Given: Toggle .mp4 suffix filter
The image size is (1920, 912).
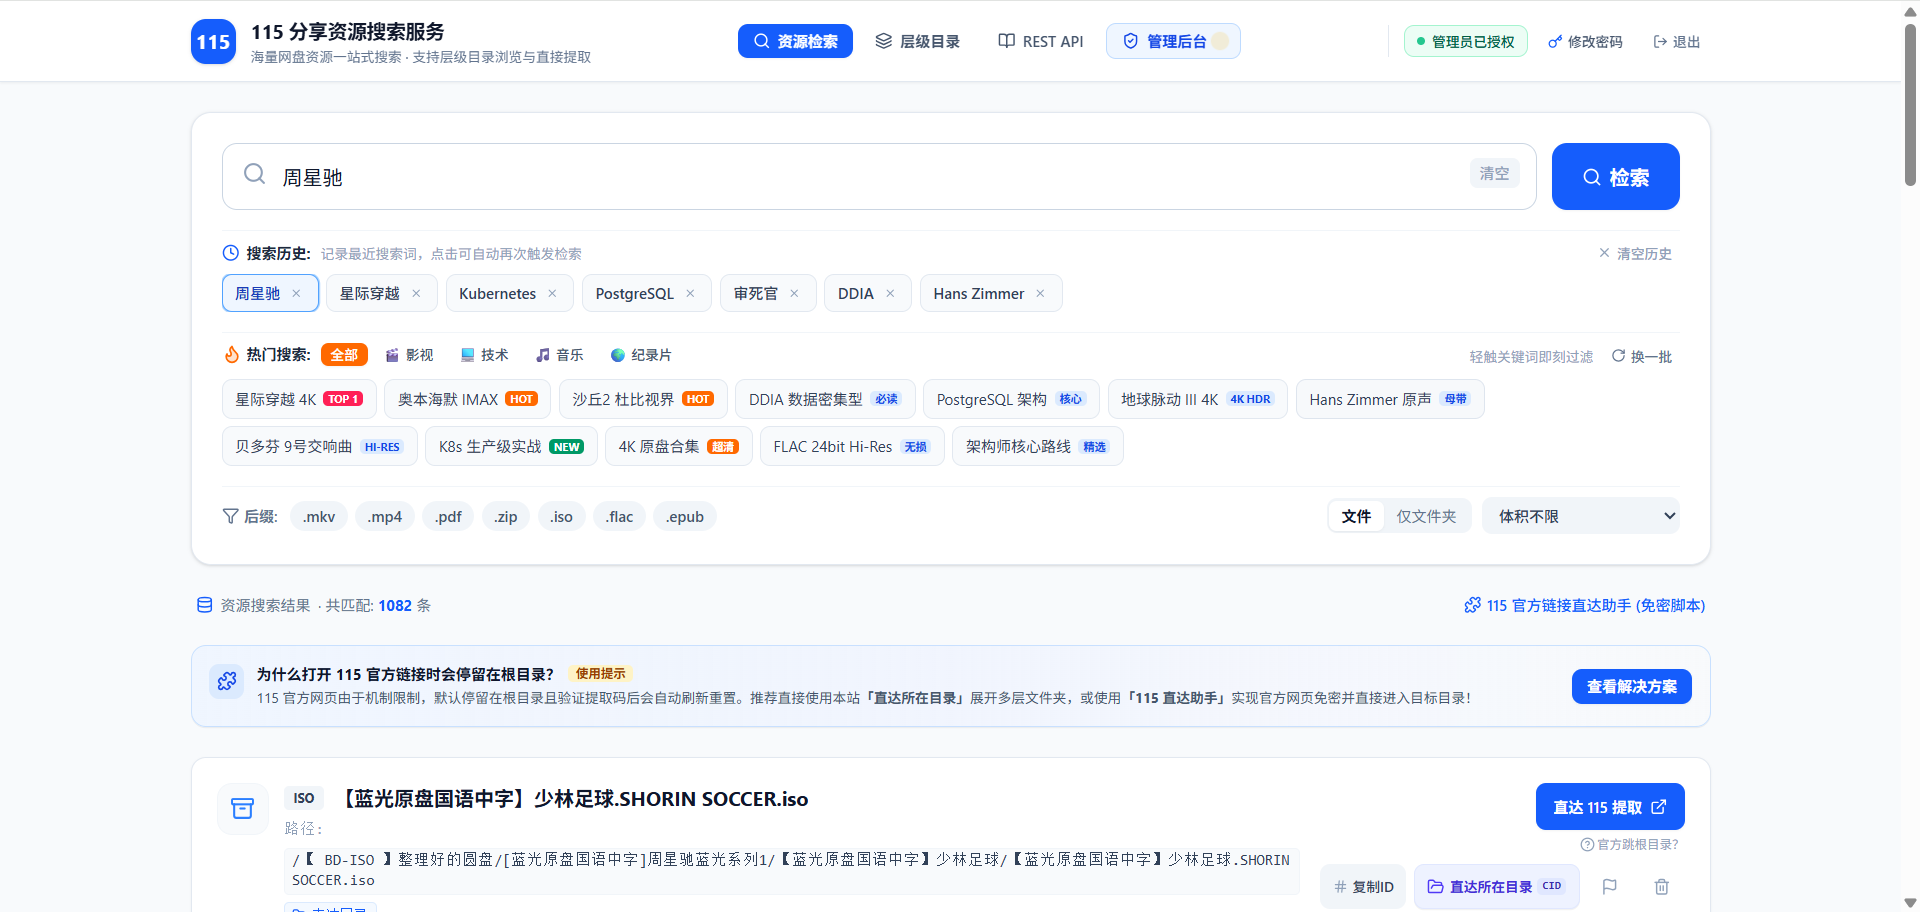Looking at the screenshot, I should (x=384, y=516).
